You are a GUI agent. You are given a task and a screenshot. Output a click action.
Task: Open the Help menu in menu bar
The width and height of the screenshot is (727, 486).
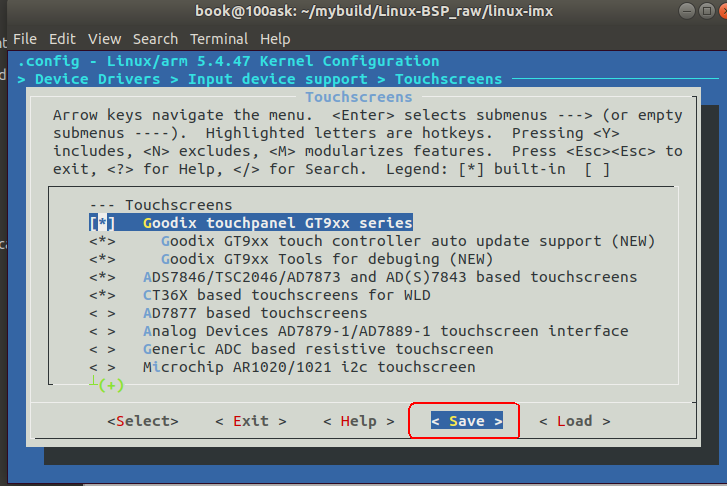click(x=275, y=39)
